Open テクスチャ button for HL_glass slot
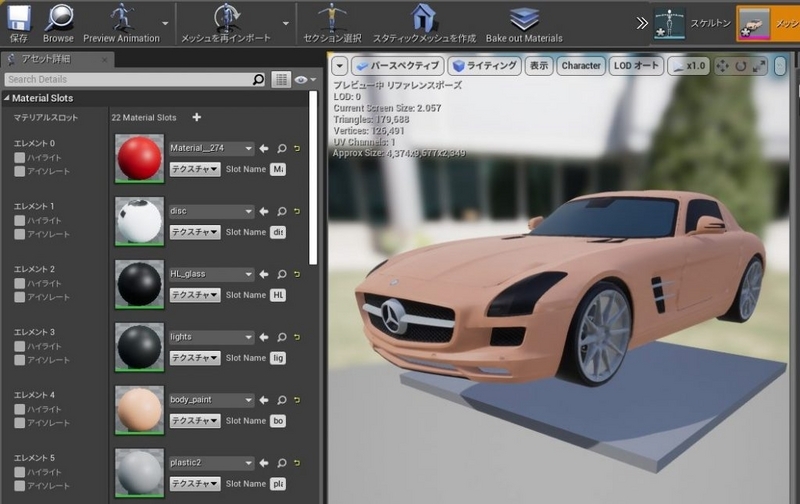800x504 pixels. point(195,295)
